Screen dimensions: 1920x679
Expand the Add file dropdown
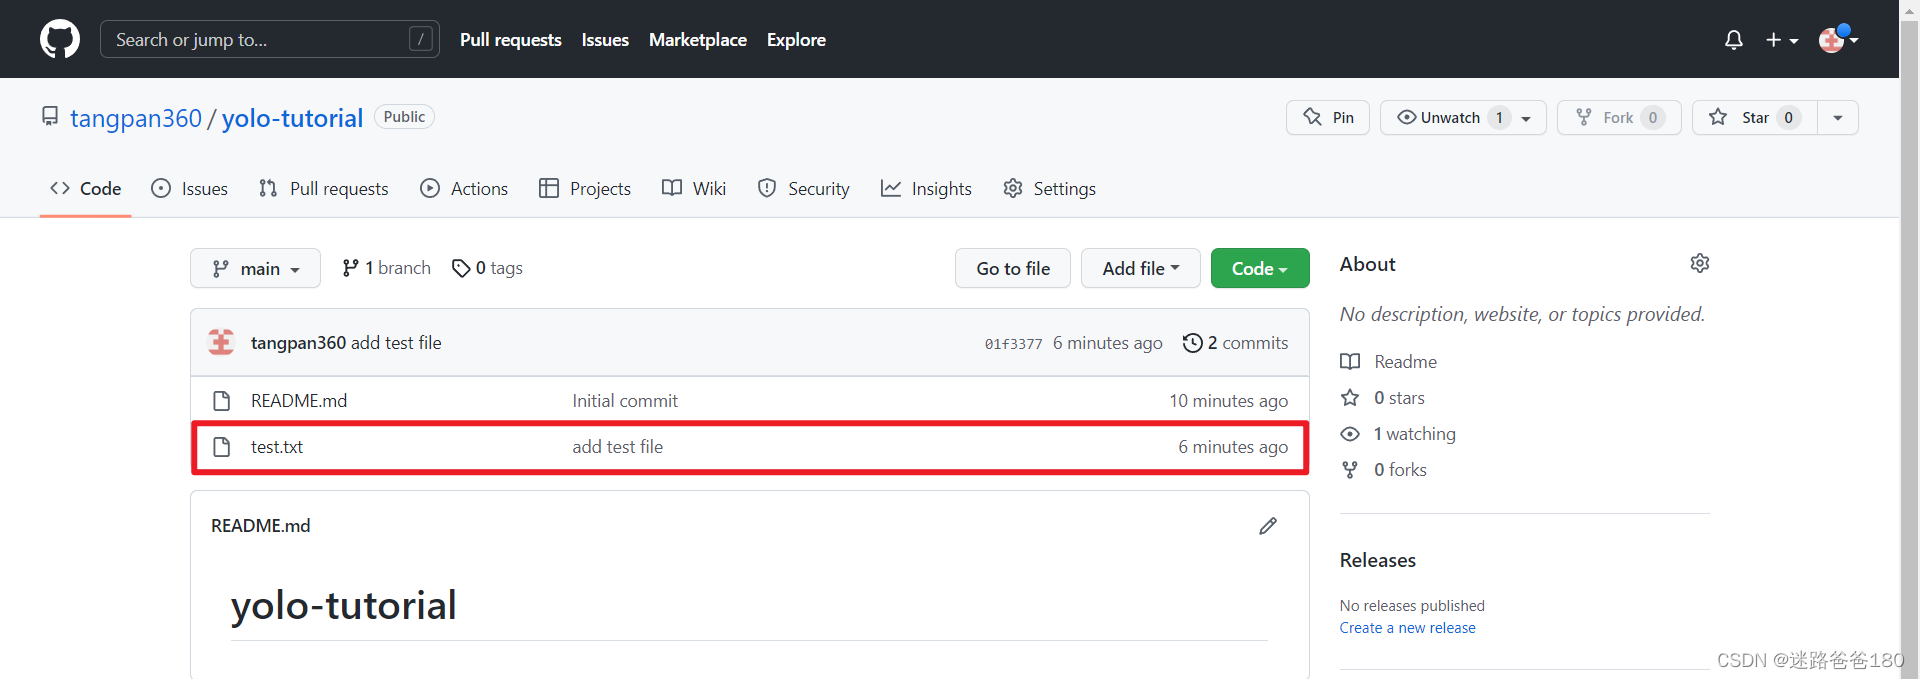1140,268
